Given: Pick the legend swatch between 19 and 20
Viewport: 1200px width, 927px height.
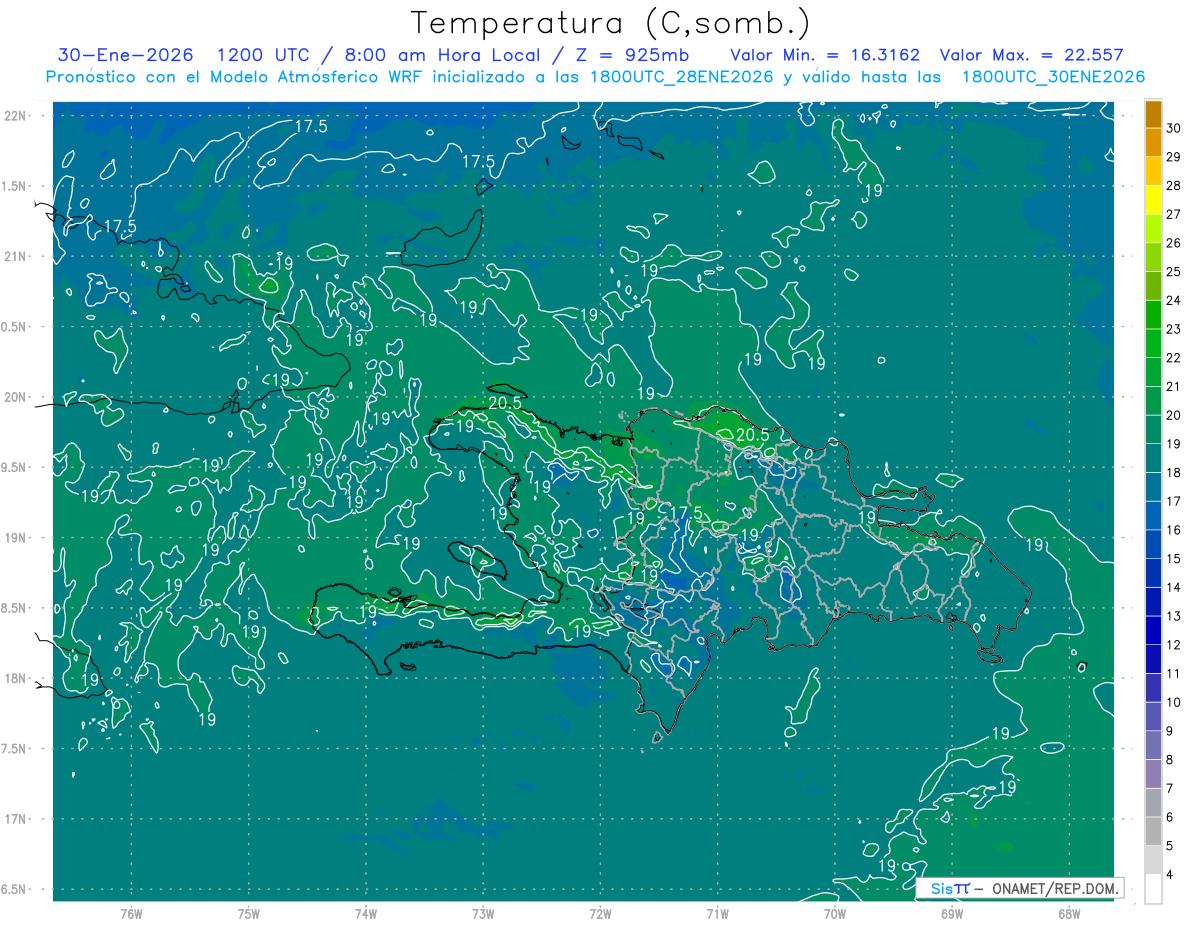Looking at the screenshot, I should click(x=1153, y=430).
